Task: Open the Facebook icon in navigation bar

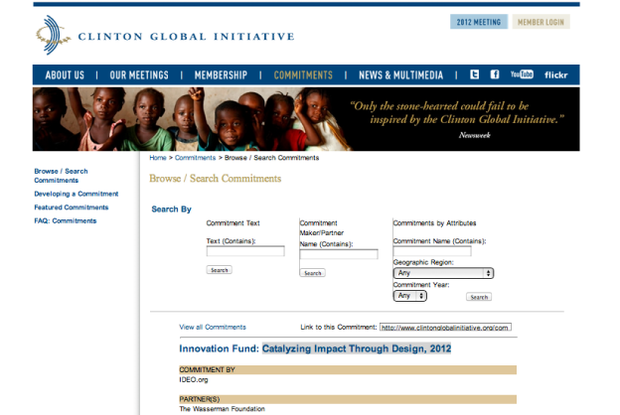Action: click(x=495, y=74)
